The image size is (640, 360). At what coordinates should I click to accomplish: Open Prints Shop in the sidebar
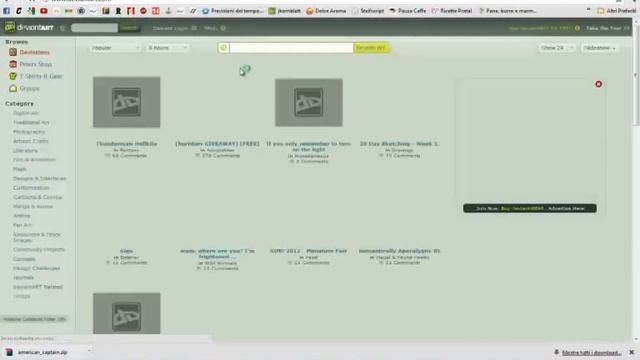pyautogui.click(x=31, y=64)
